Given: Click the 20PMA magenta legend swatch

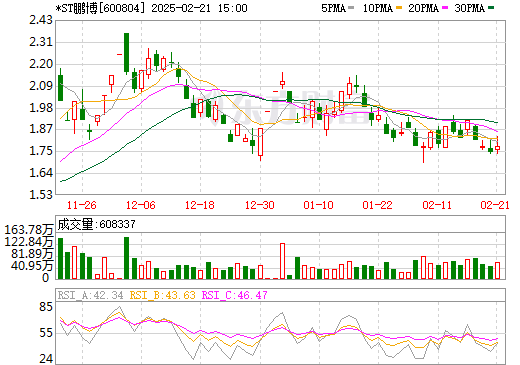Looking at the screenshot, I should pos(445,8).
